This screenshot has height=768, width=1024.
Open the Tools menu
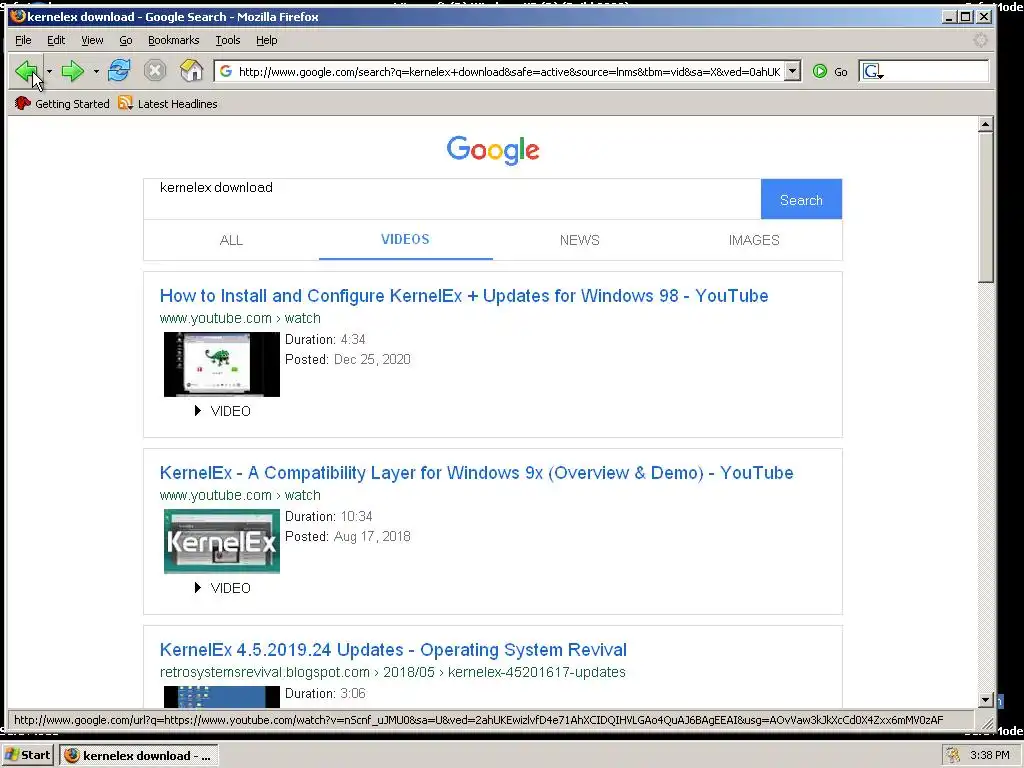(x=228, y=40)
